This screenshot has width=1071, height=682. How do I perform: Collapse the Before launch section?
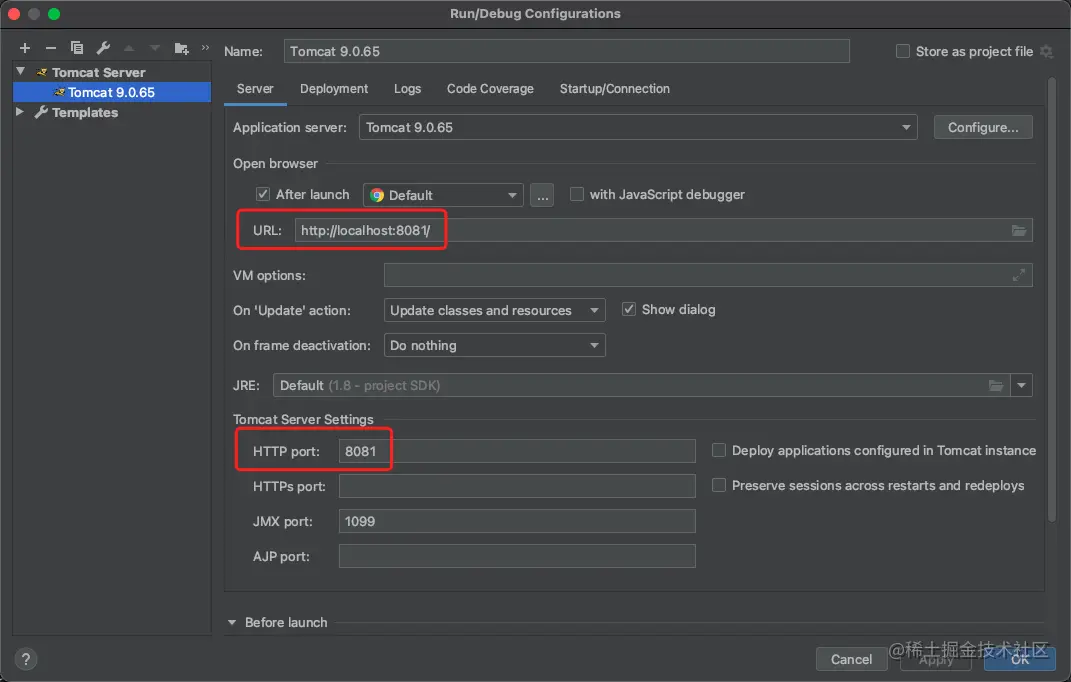click(x=232, y=623)
